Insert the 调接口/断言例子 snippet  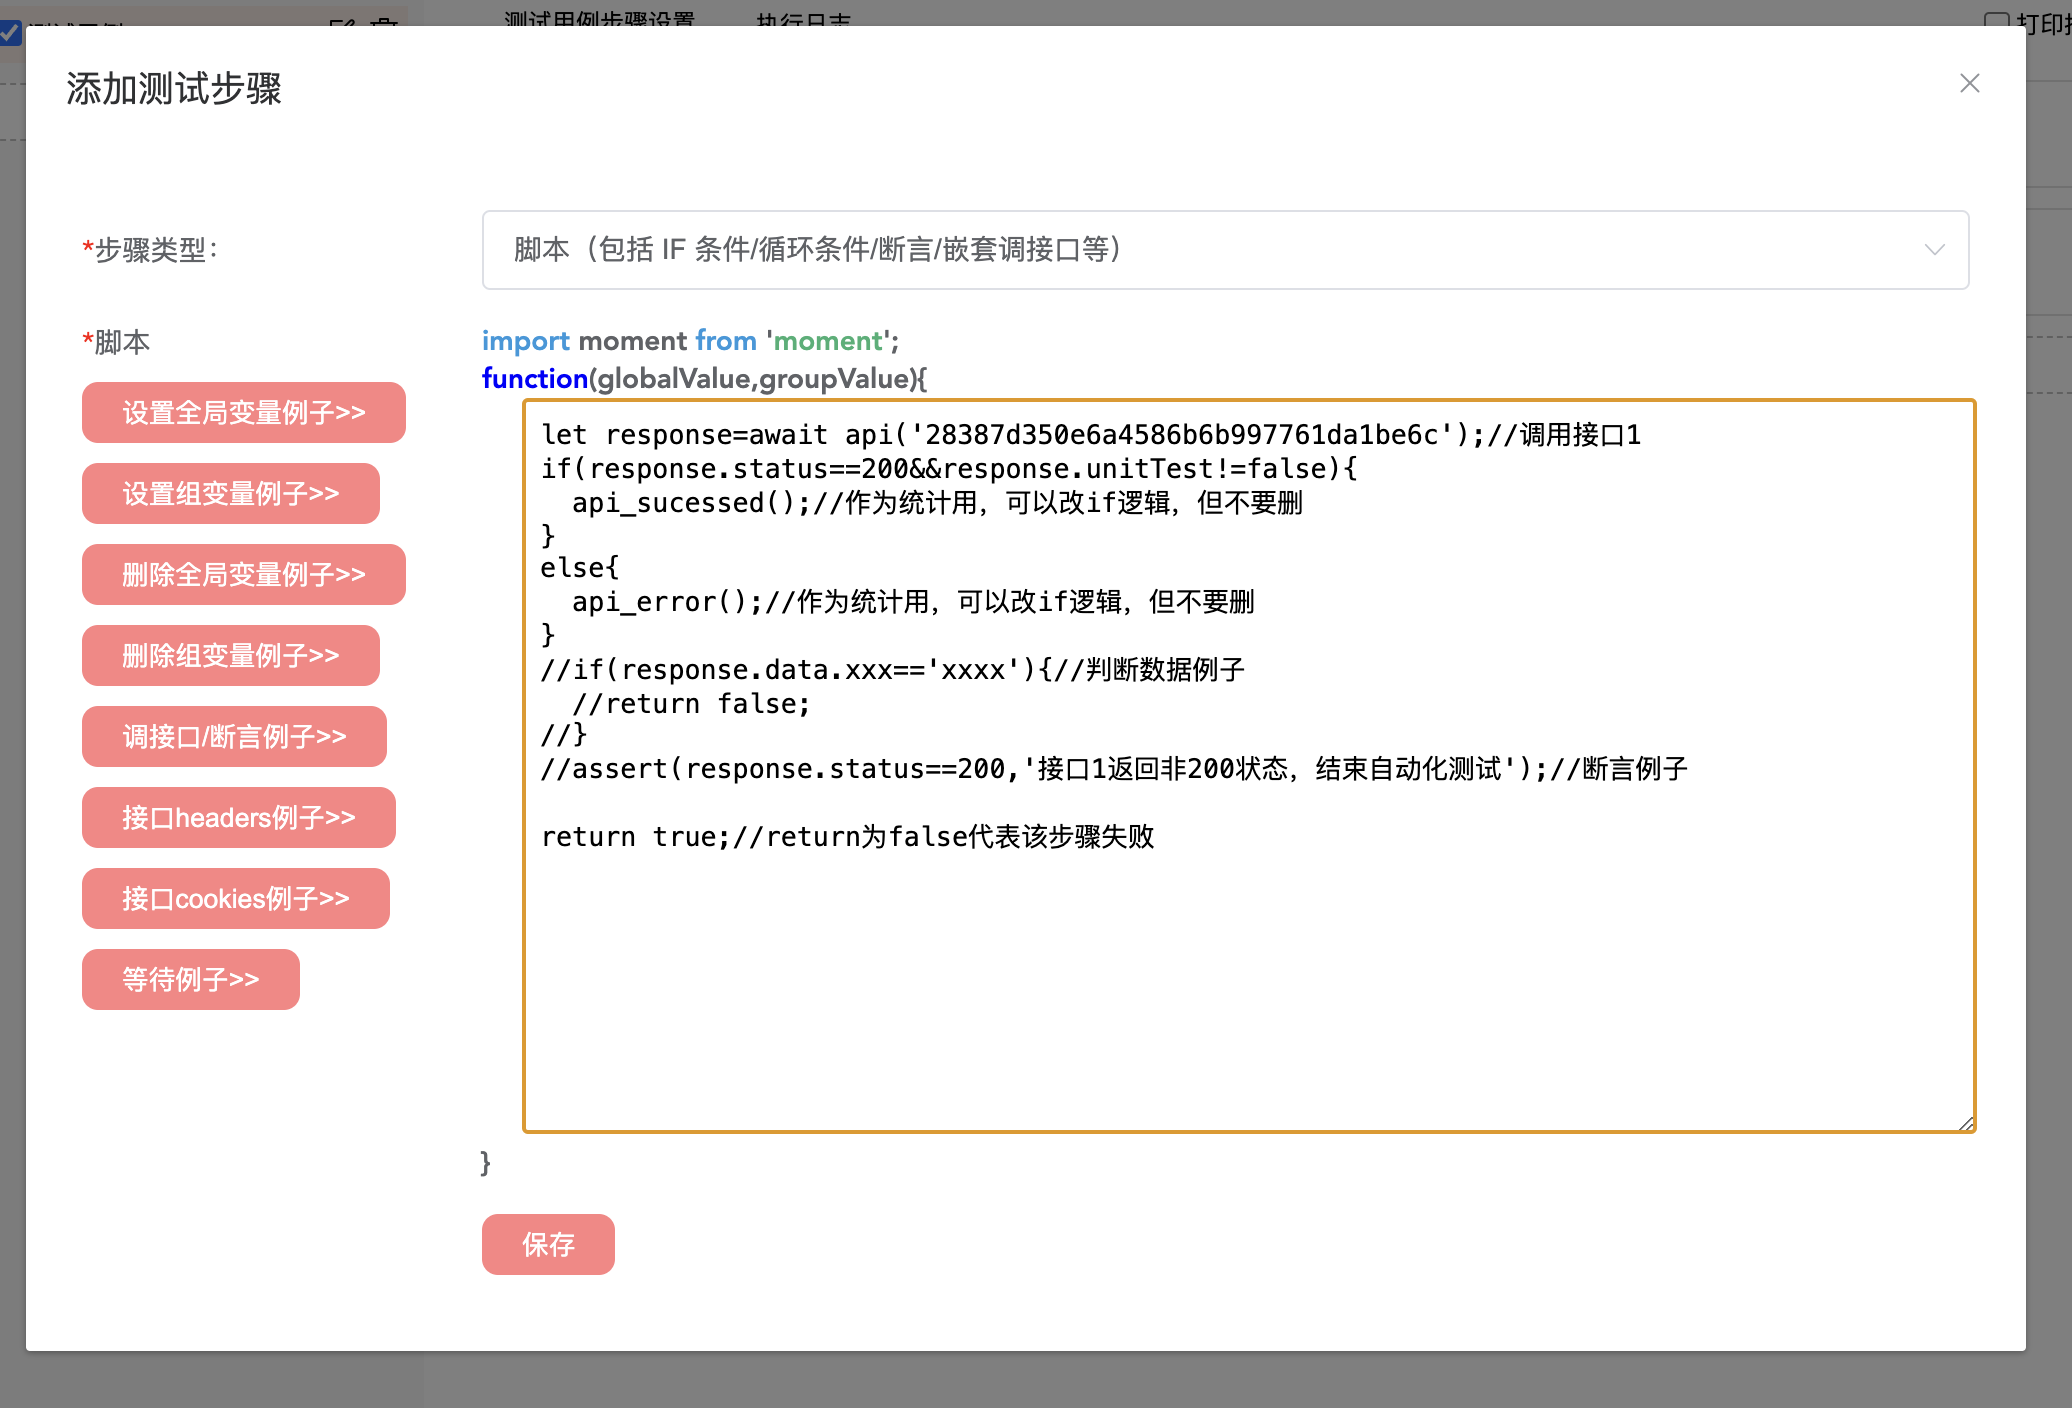click(234, 736)
